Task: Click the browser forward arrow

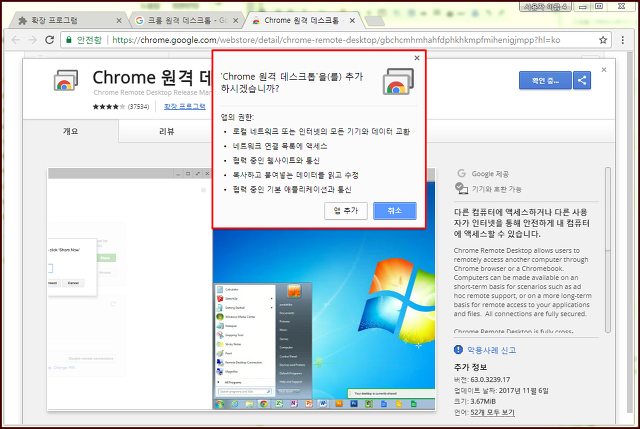Action: 33,40
